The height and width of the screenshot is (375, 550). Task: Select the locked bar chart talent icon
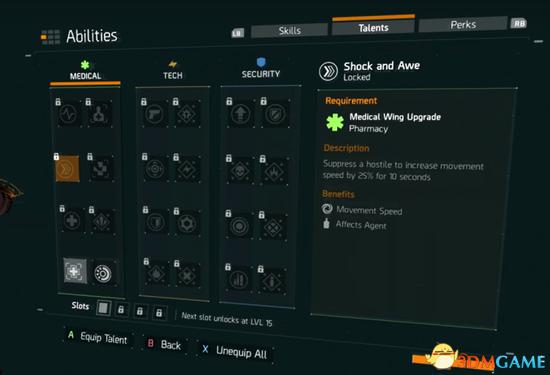coord(239,280)
